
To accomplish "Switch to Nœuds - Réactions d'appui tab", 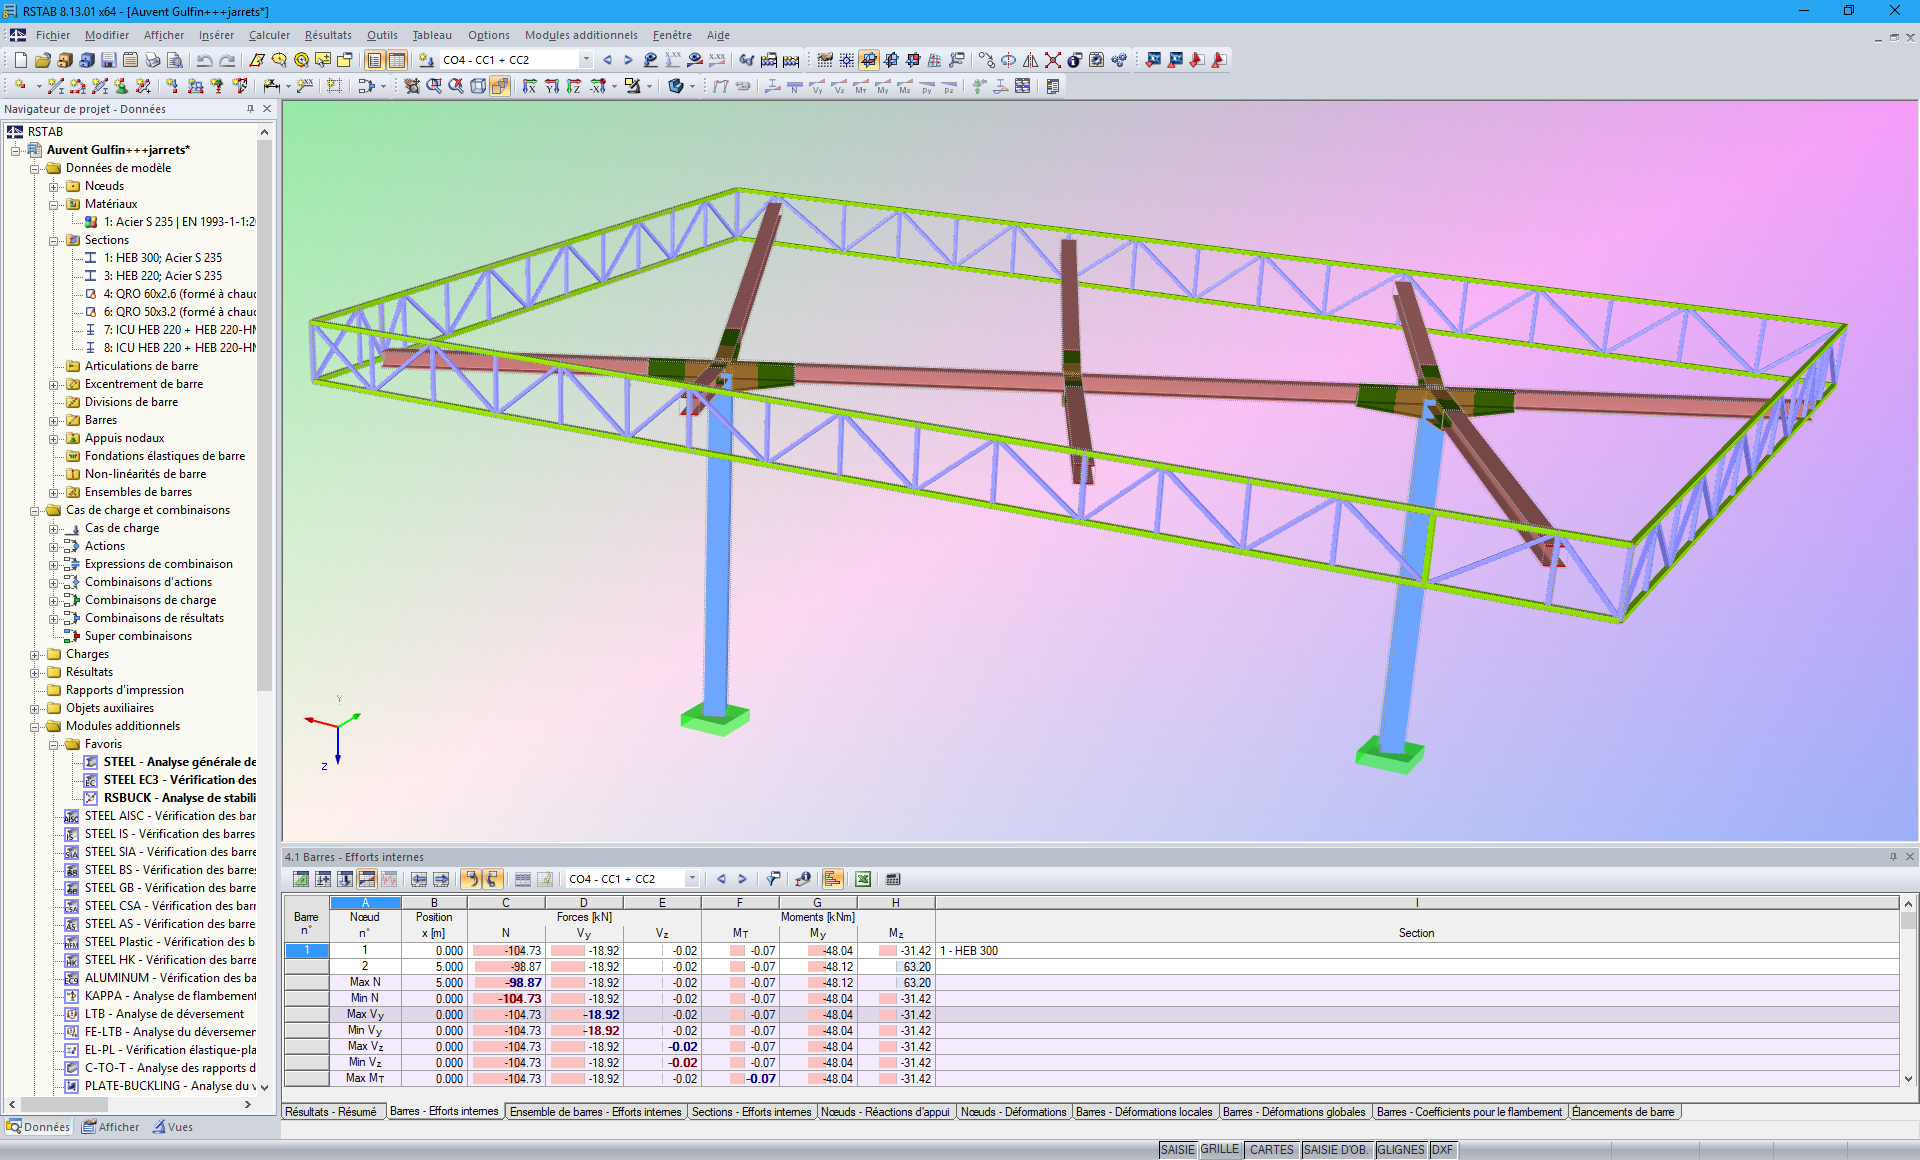I will tap(884, 1112).
